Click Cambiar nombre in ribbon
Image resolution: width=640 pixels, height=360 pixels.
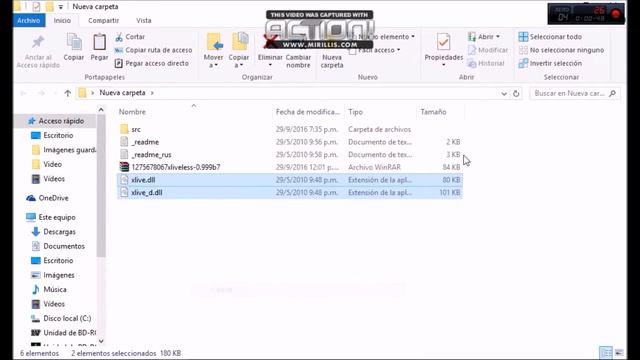pyautogui.click(x=298, y=61)
